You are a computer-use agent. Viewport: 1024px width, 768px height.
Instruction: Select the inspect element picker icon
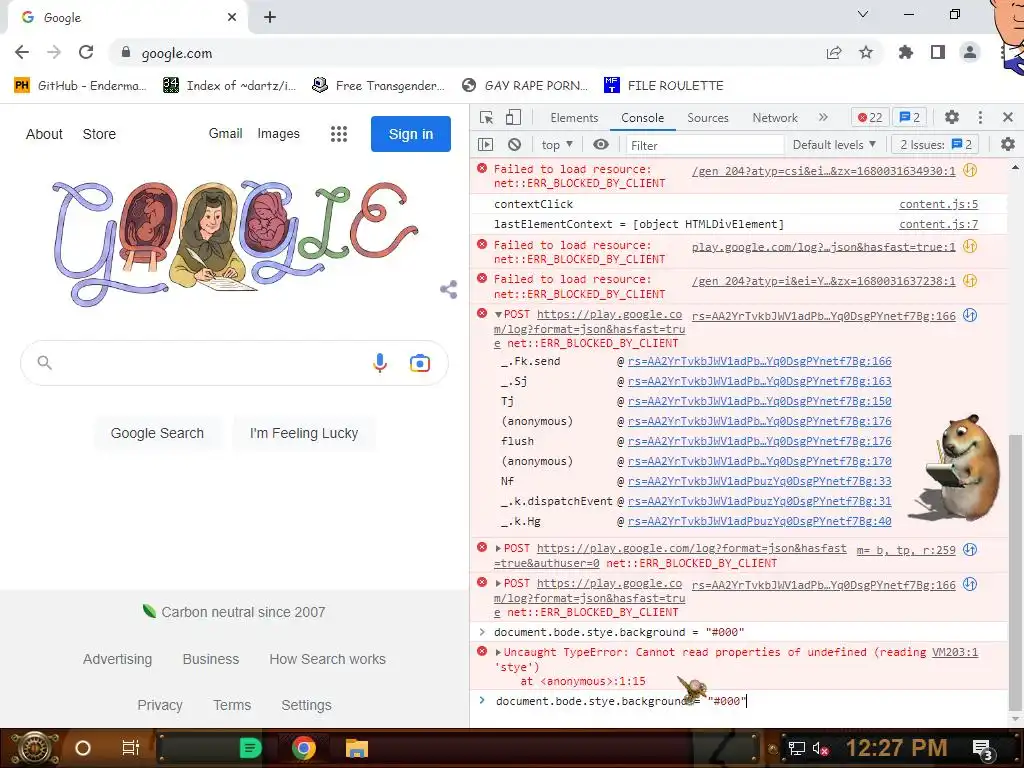(x=486, y=118)
